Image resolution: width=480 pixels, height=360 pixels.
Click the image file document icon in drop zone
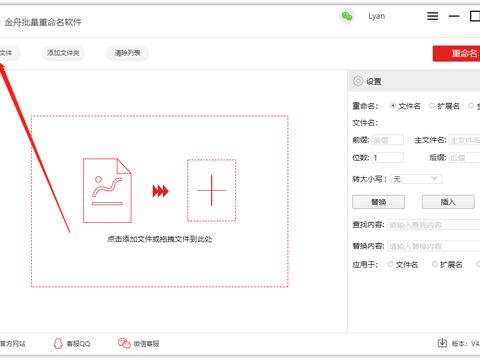[107, 190]
